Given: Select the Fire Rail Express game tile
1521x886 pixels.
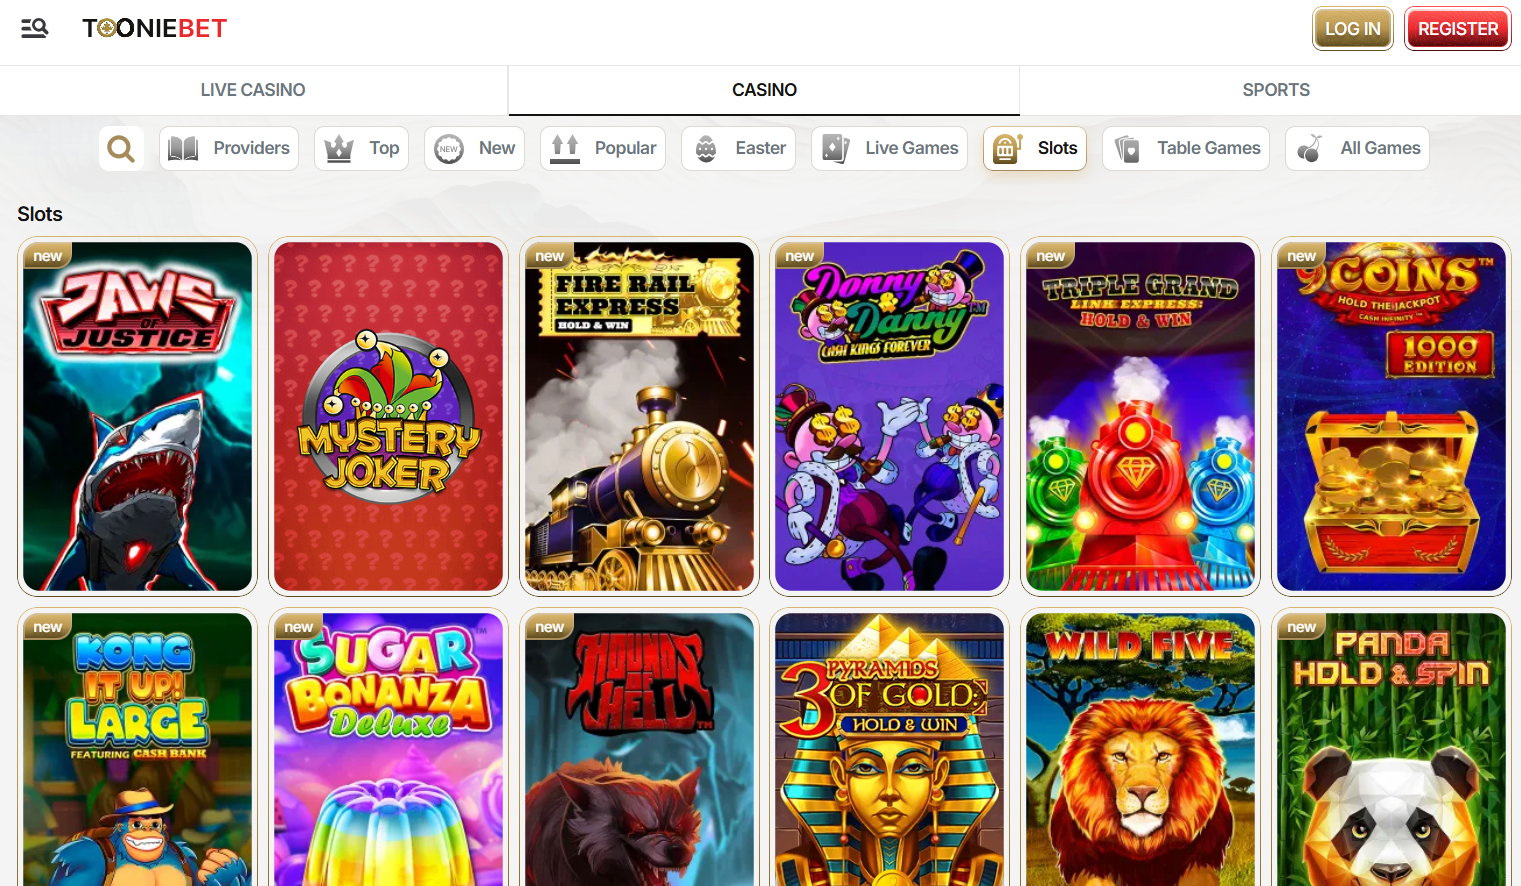Looking at the screenshot, I should click(639, 416).
